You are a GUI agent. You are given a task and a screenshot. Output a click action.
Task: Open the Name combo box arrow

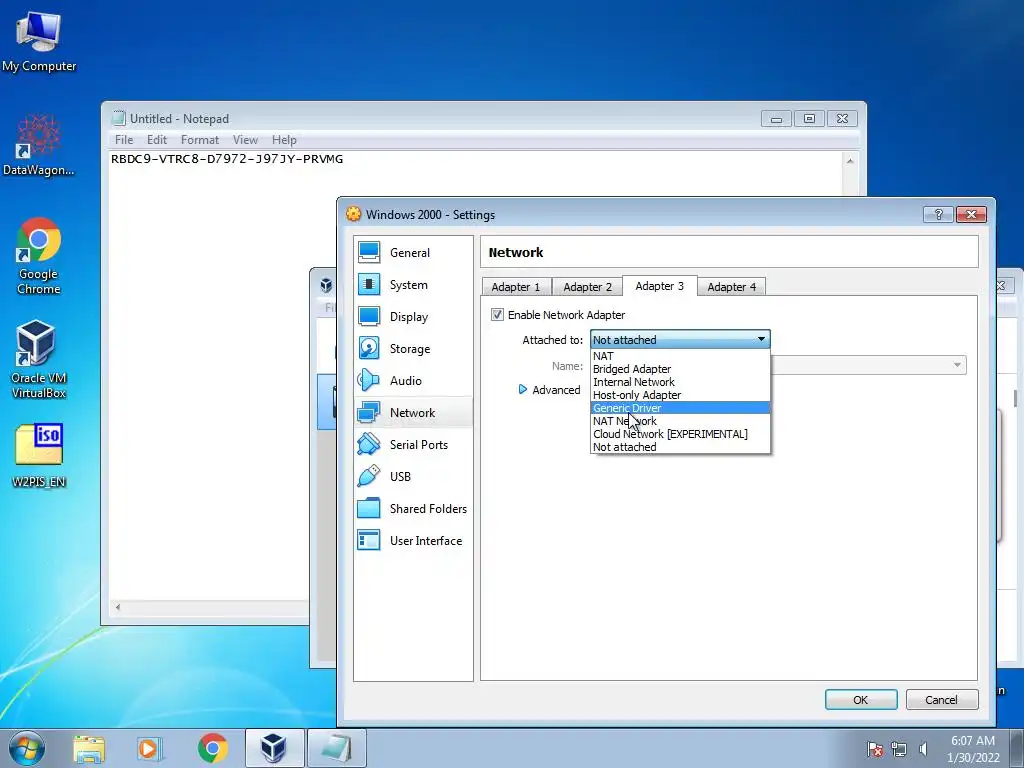click(957, 365)
